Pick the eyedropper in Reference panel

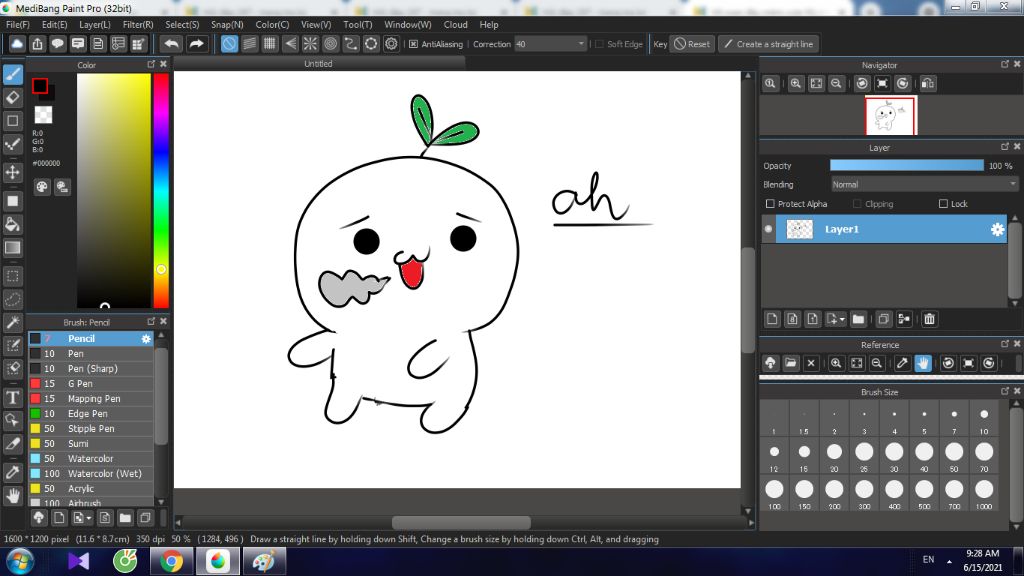(x=902, y=363)
